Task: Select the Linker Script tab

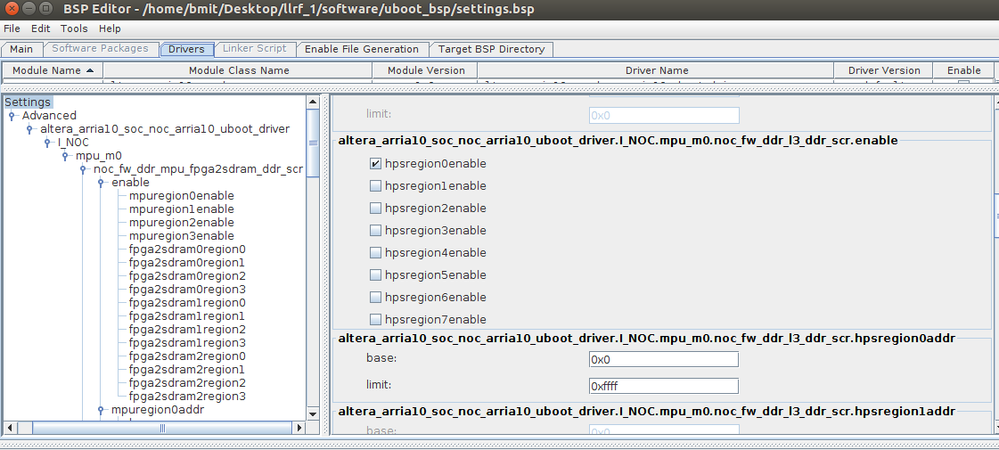Action: tap(255, 48)
